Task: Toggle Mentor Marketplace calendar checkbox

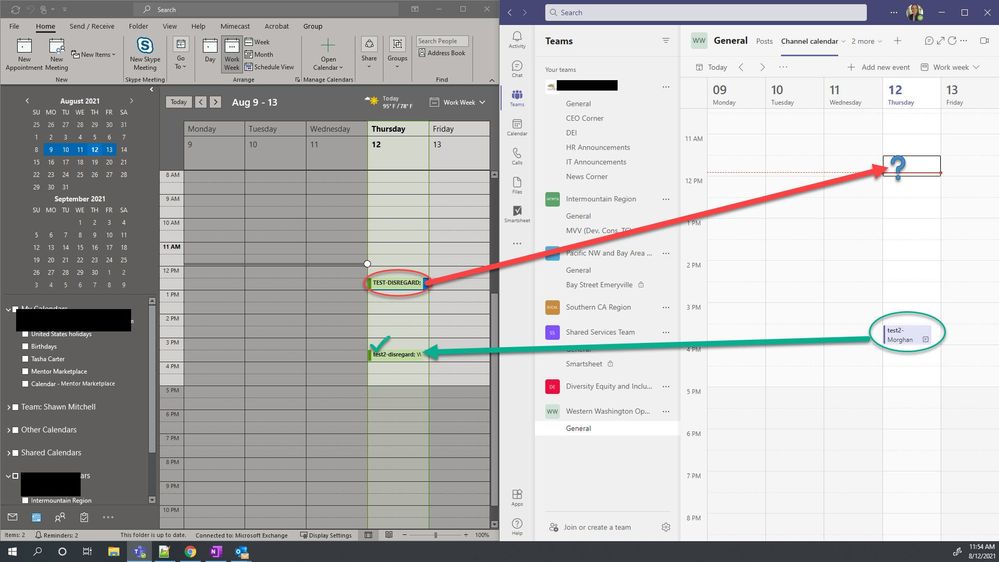Action: click(x=25, y=371)
